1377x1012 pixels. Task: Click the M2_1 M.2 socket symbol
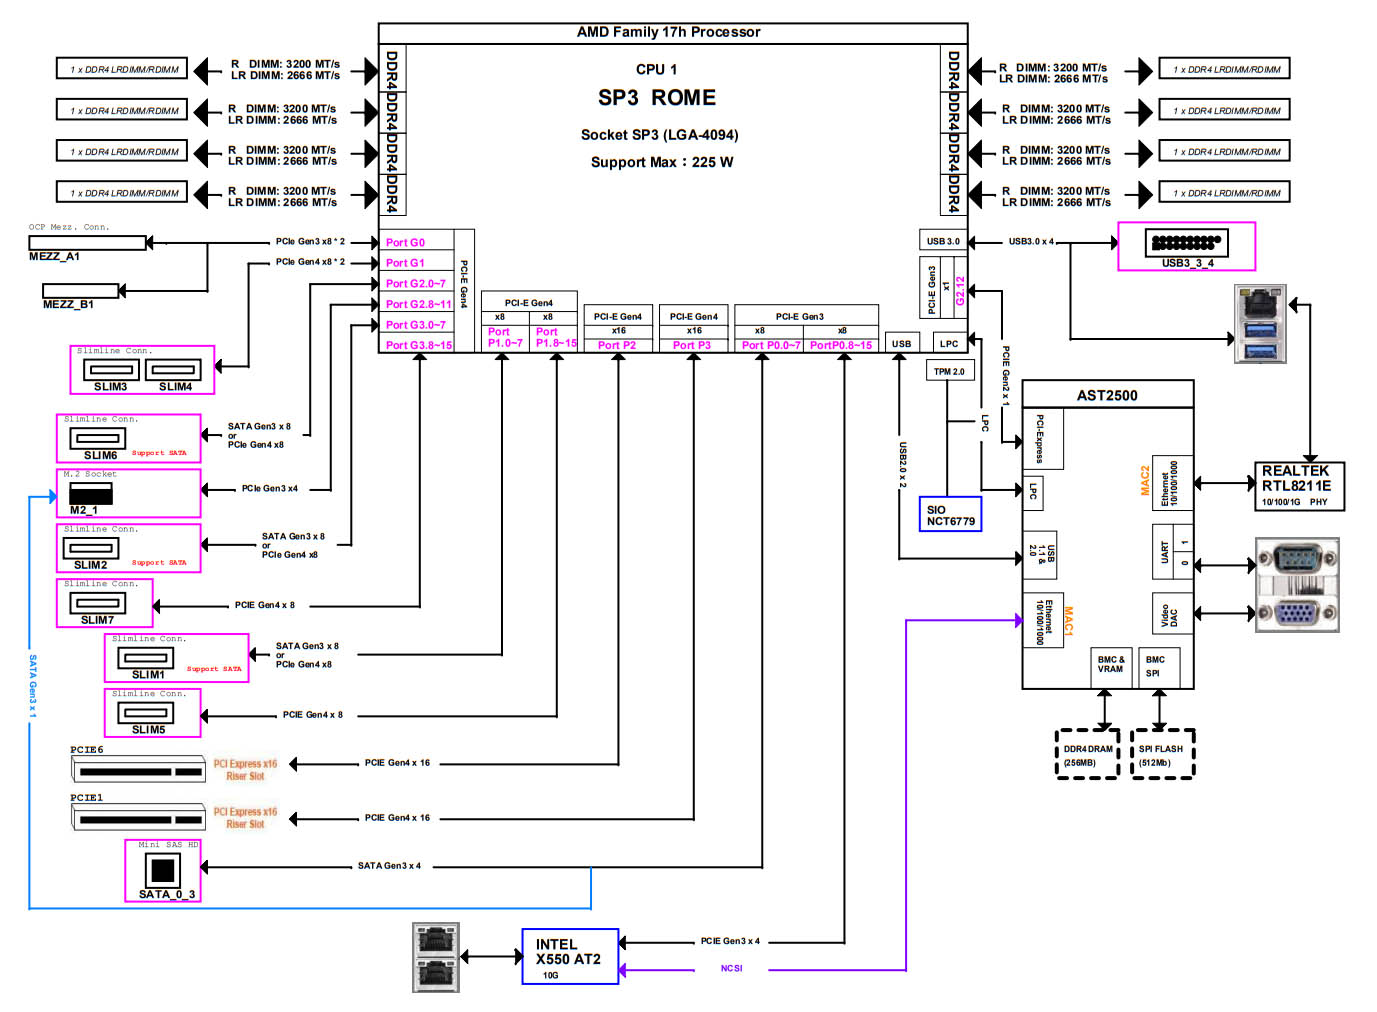pyautogui.click(x=91, y=493)
